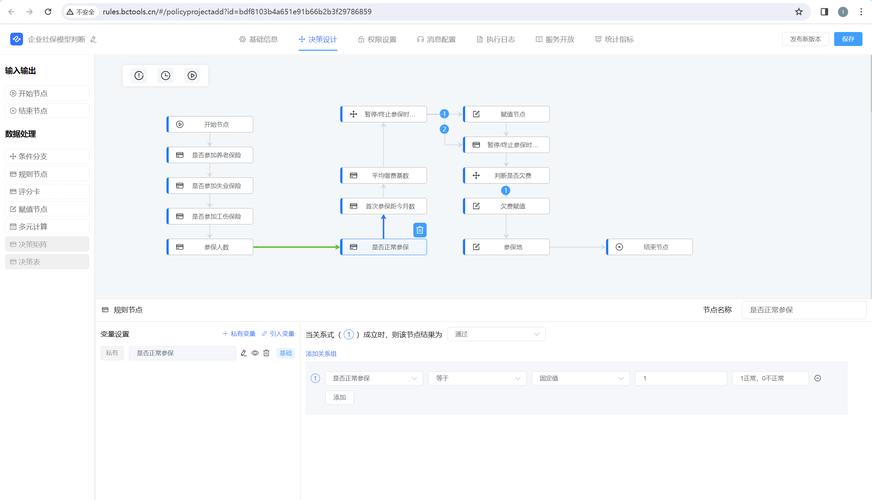Click the 发布新版本 button
This screenshot has height=500, width=872.
[x=805, y=39]
